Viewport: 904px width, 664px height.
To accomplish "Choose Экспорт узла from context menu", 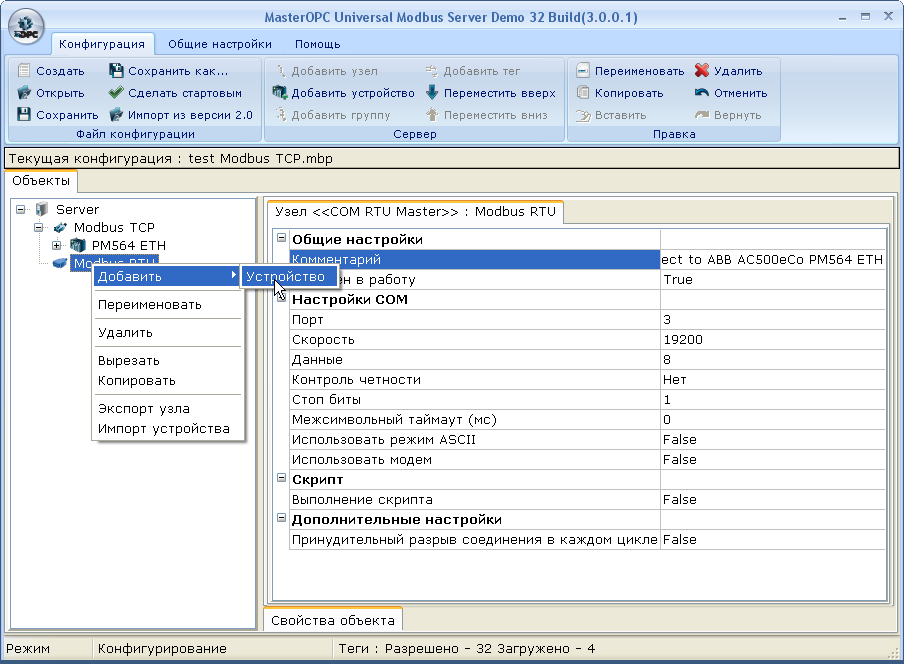I will pos(143,408).
